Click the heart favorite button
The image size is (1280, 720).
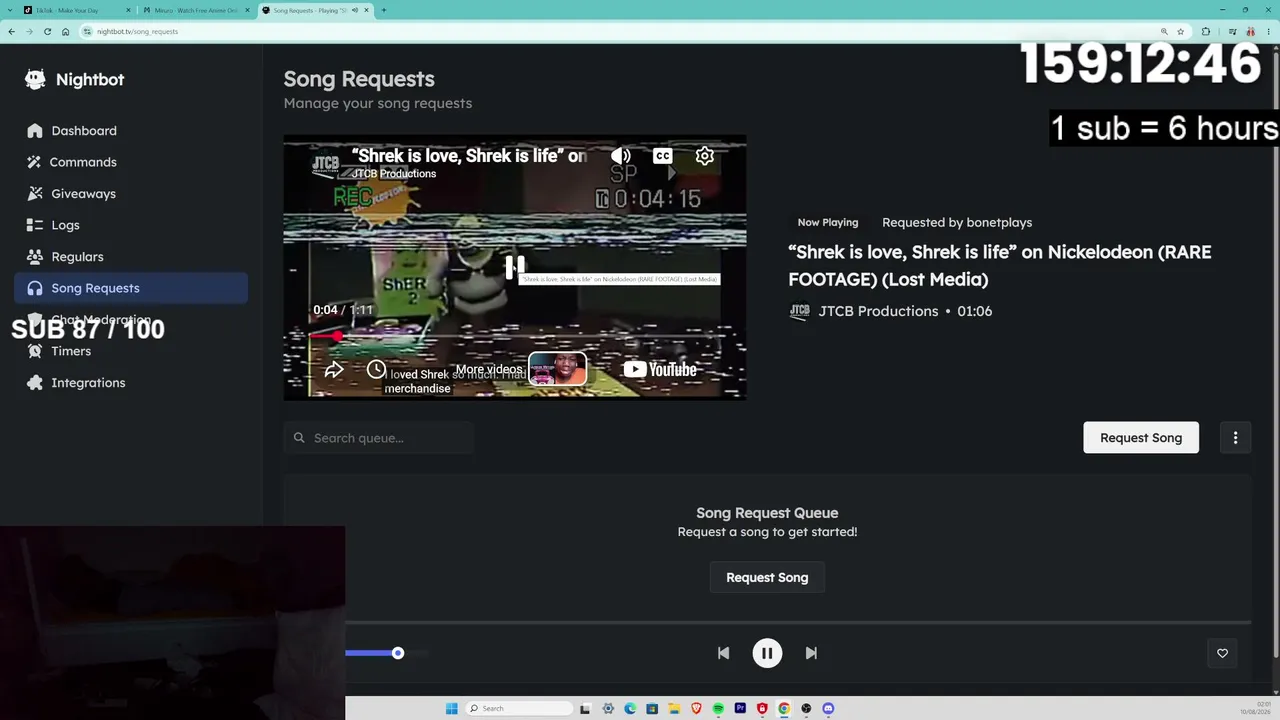coord(1222,653)
